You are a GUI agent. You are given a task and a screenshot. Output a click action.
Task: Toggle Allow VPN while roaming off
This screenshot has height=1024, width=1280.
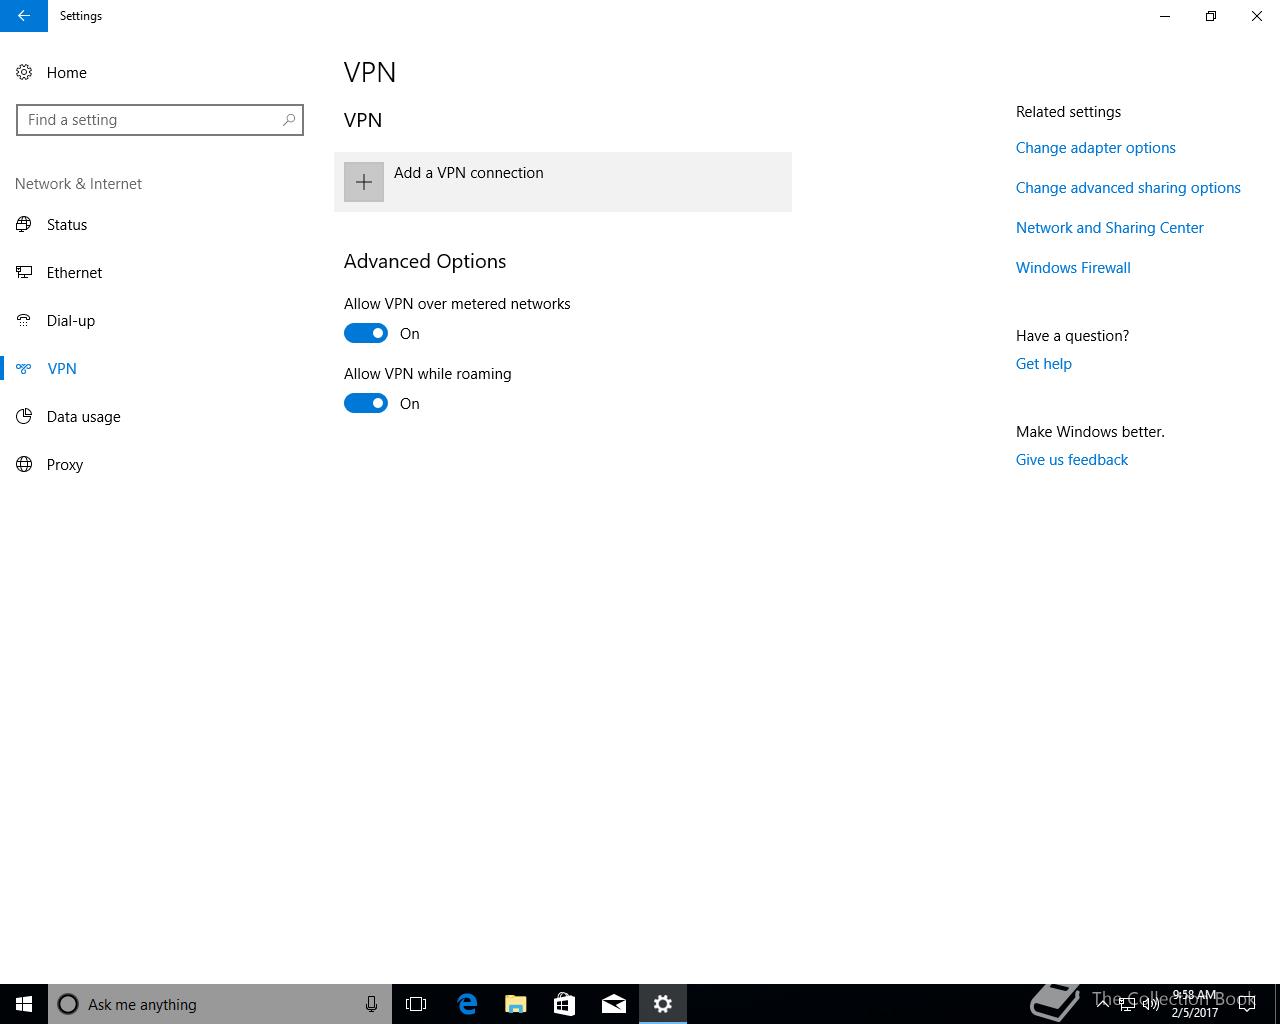[366, 403]
